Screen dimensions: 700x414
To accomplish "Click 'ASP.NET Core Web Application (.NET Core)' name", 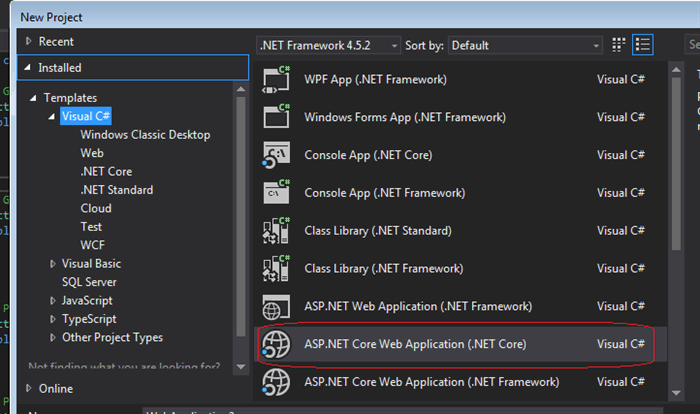I will (415, 344).
